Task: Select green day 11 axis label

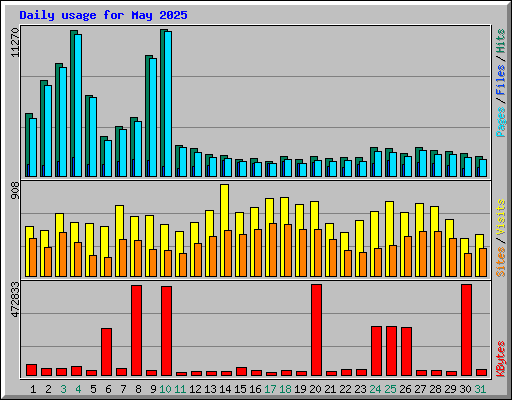Action: (x=180, y=389)
